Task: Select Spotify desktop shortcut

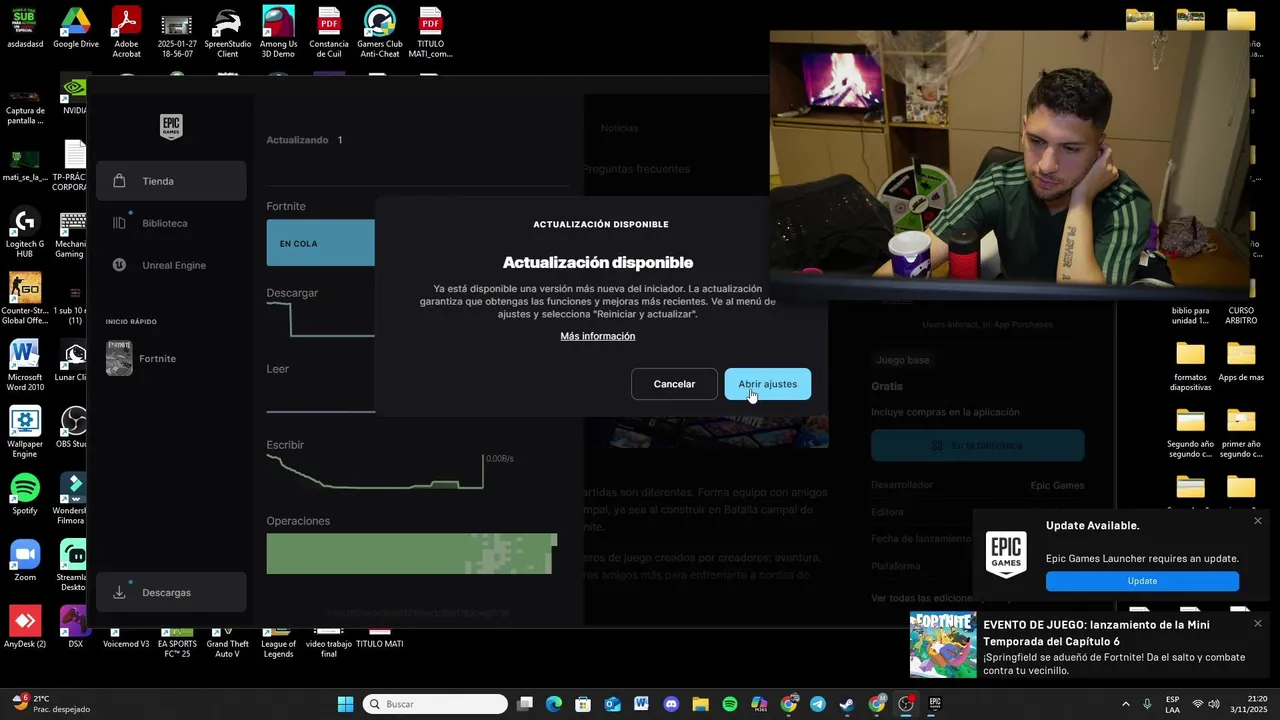Action: [x=25, y=494]
